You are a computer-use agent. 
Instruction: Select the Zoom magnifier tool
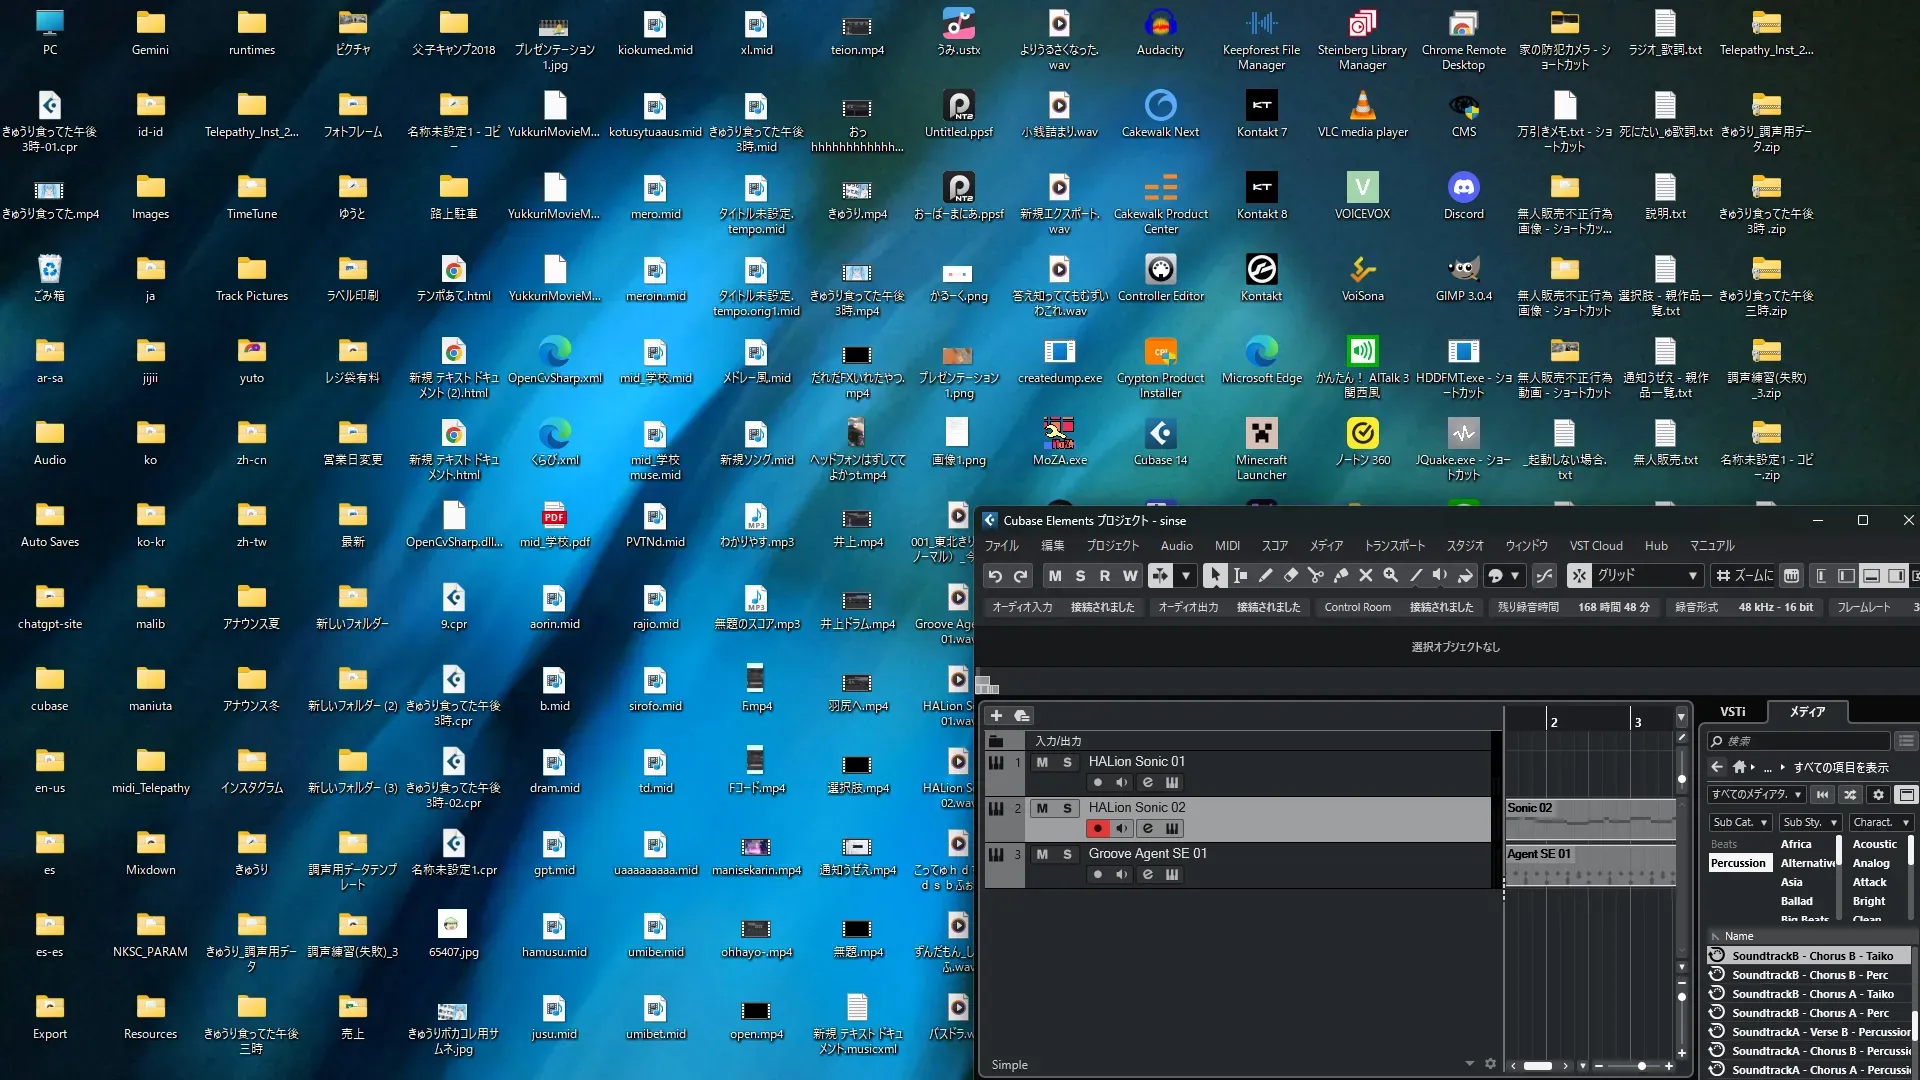click(1390, 576)
